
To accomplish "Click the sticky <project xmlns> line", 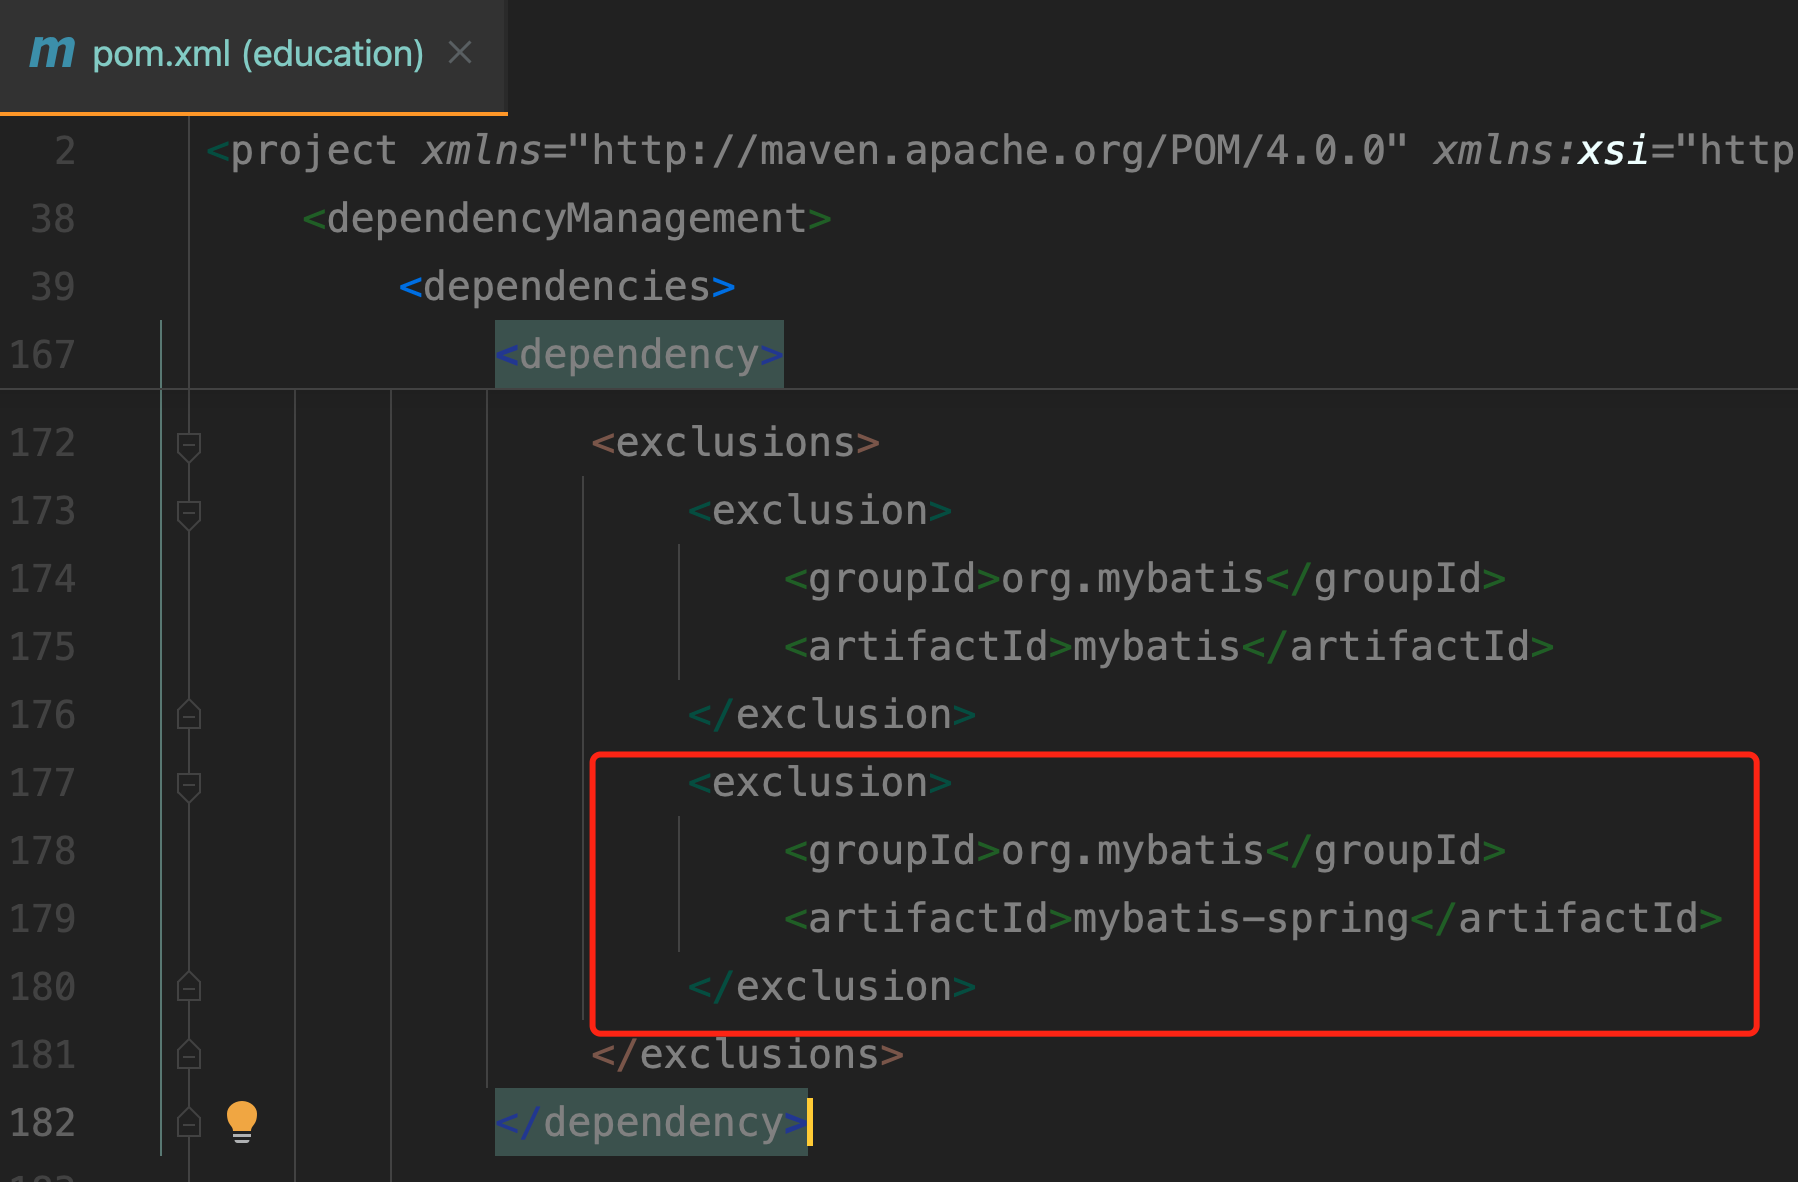I will point(1000,151).
